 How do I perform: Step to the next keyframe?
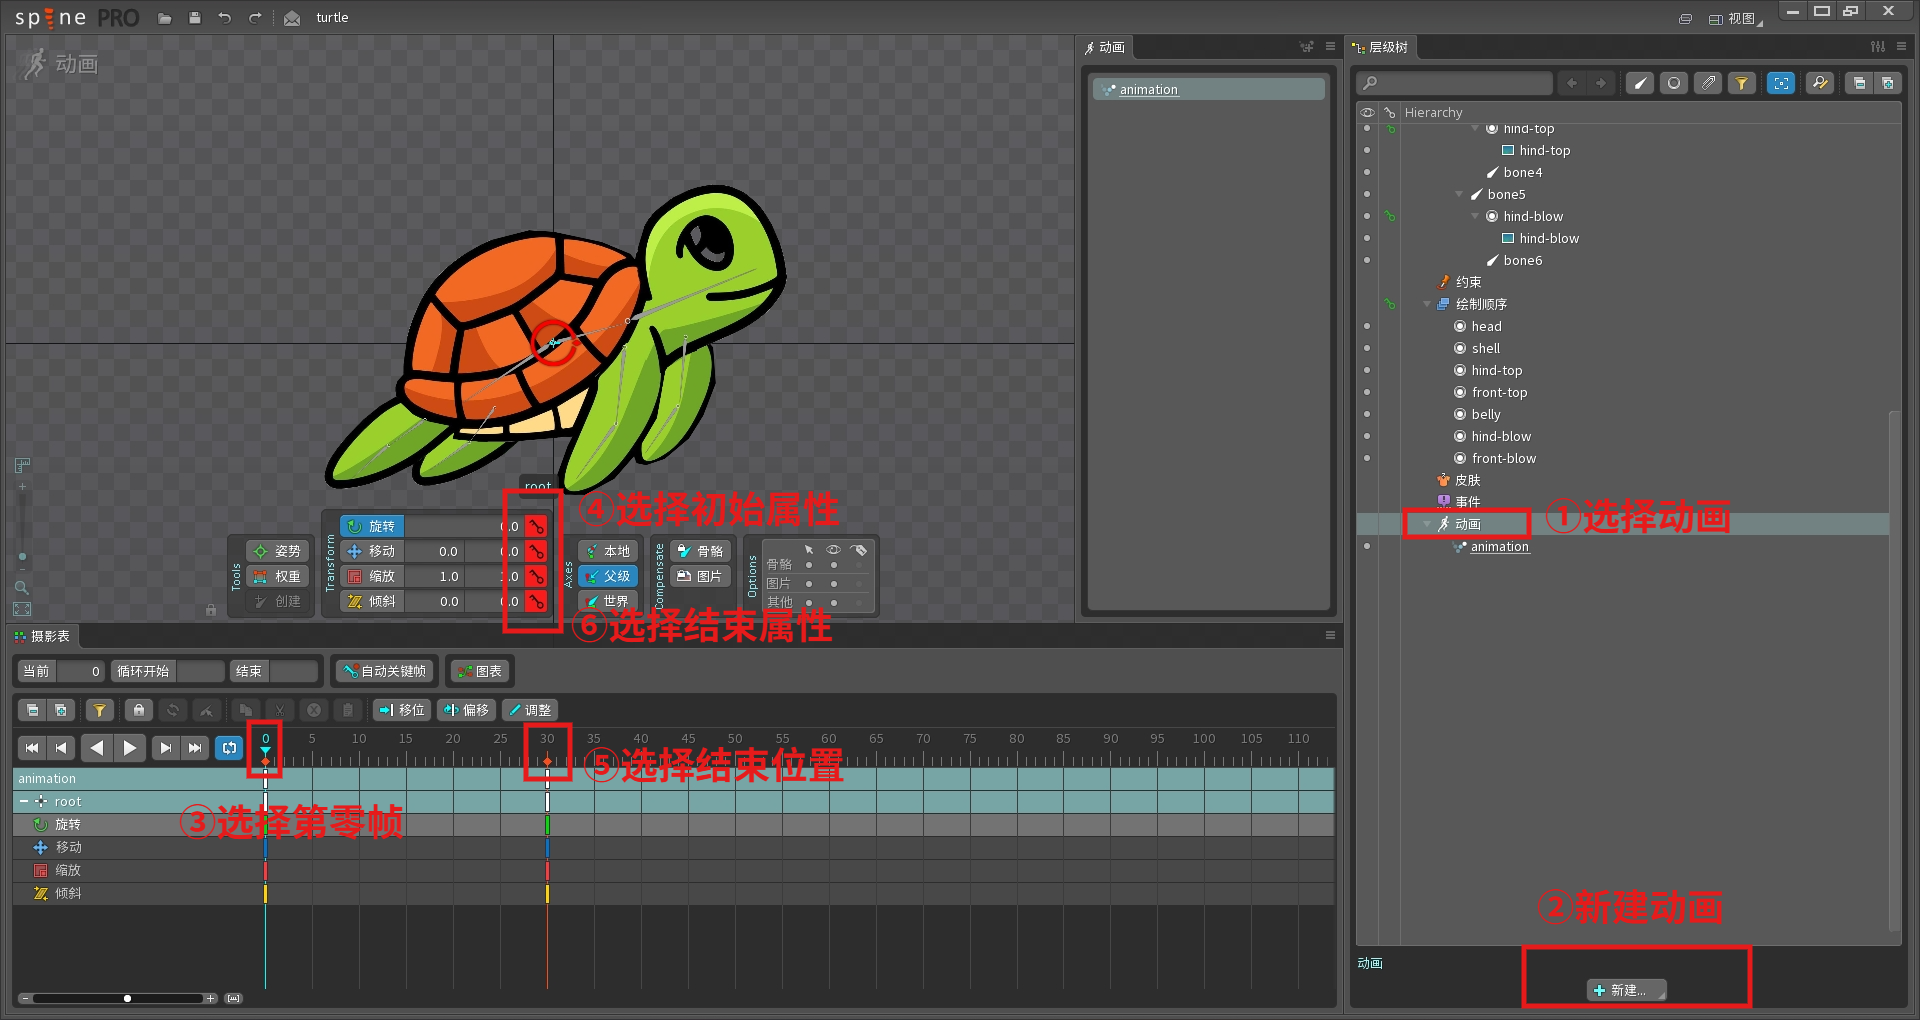click(x=166, y=748)
